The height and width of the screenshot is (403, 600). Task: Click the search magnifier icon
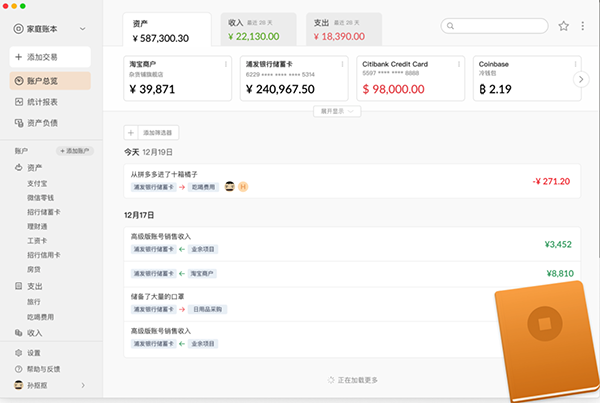[450, 26]
